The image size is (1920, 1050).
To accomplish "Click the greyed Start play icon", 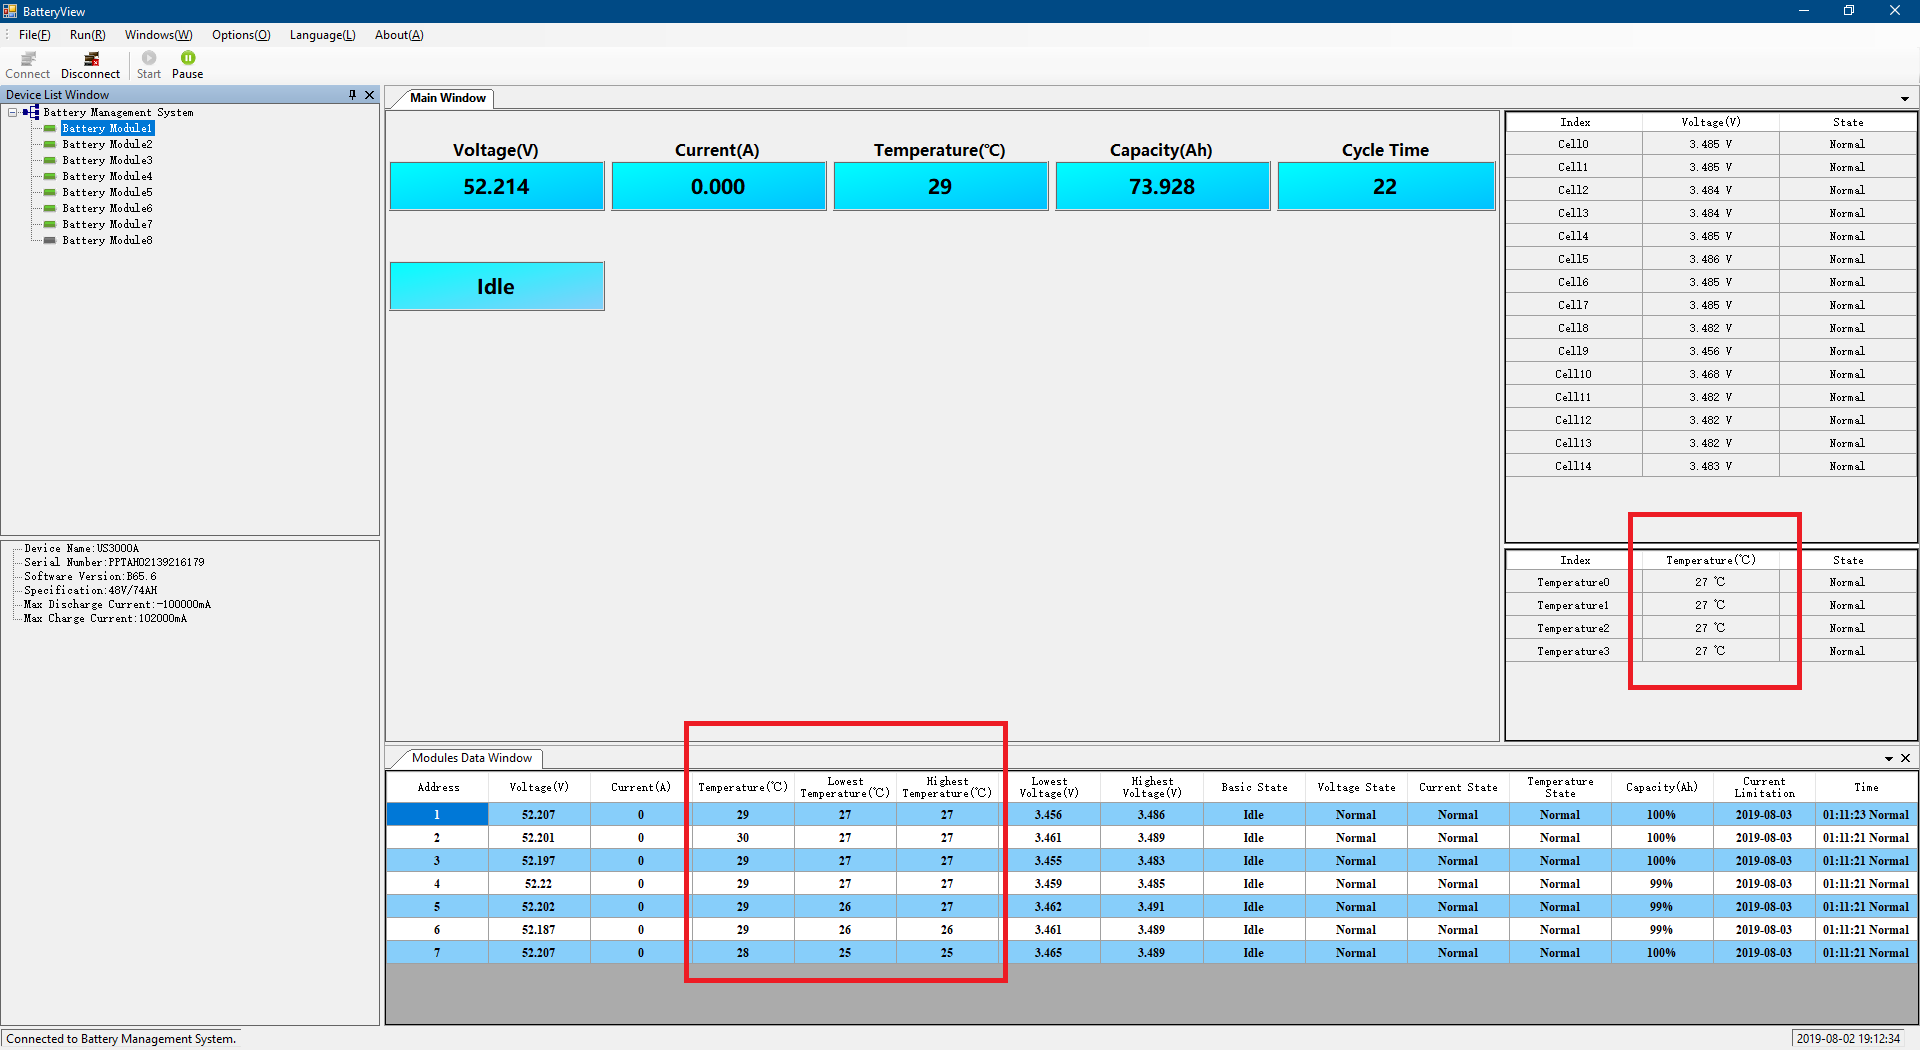I will (149, 58).
